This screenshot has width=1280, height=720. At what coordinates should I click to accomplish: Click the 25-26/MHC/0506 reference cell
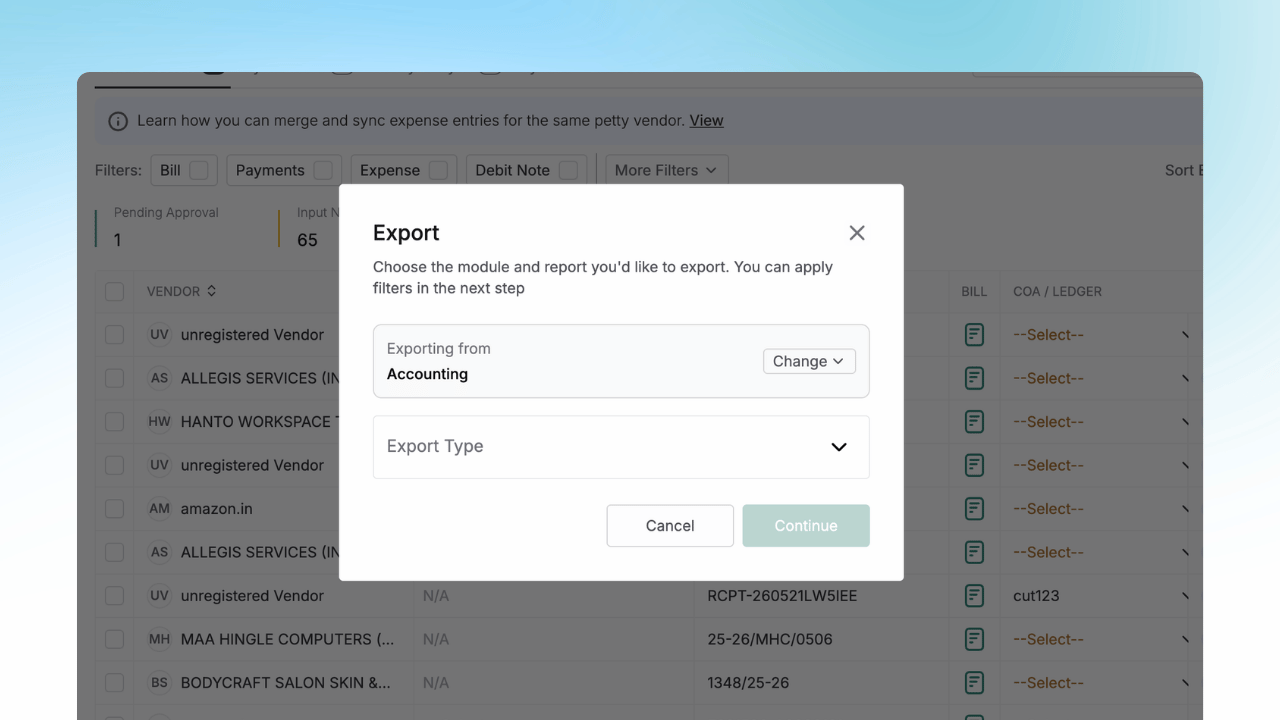point(769,639)
